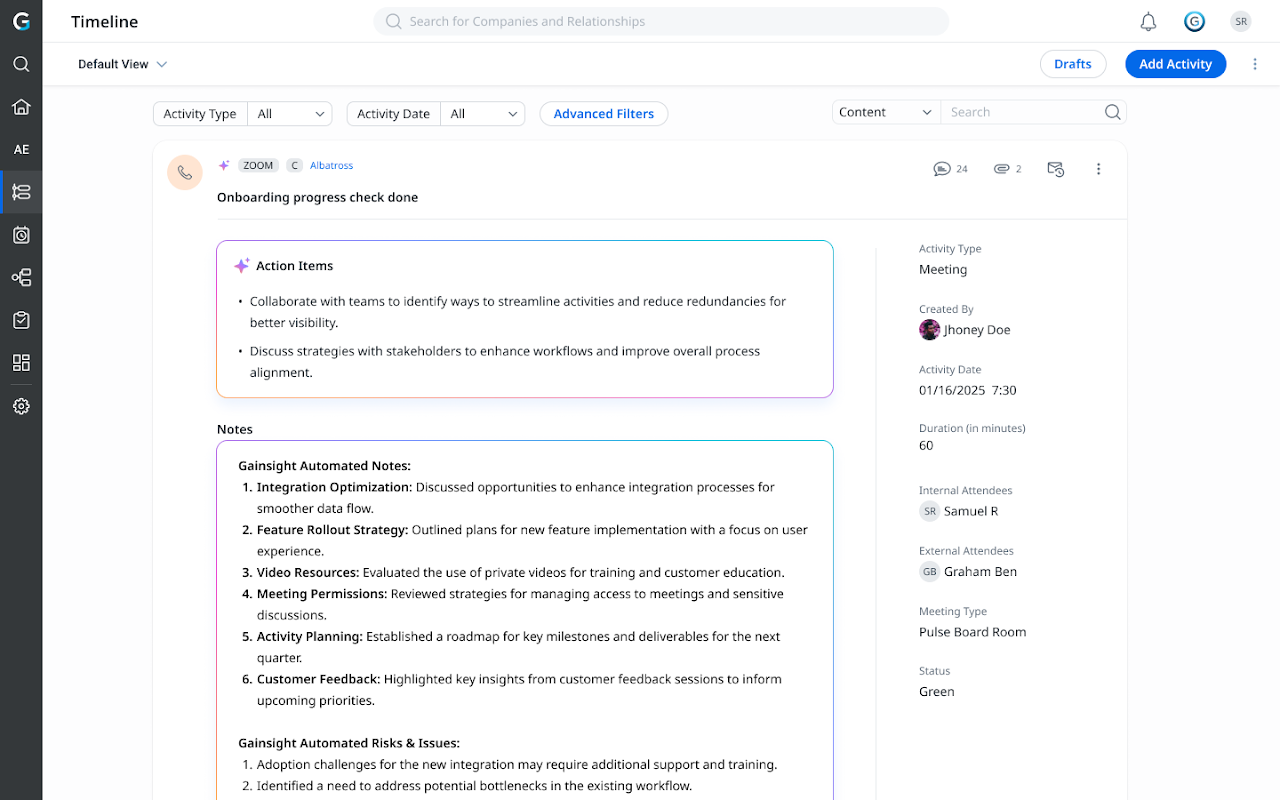The height and width of the screenshot is (800, 1280).
Task: Click the Action Items heading
Action: [x=294, y=266]
